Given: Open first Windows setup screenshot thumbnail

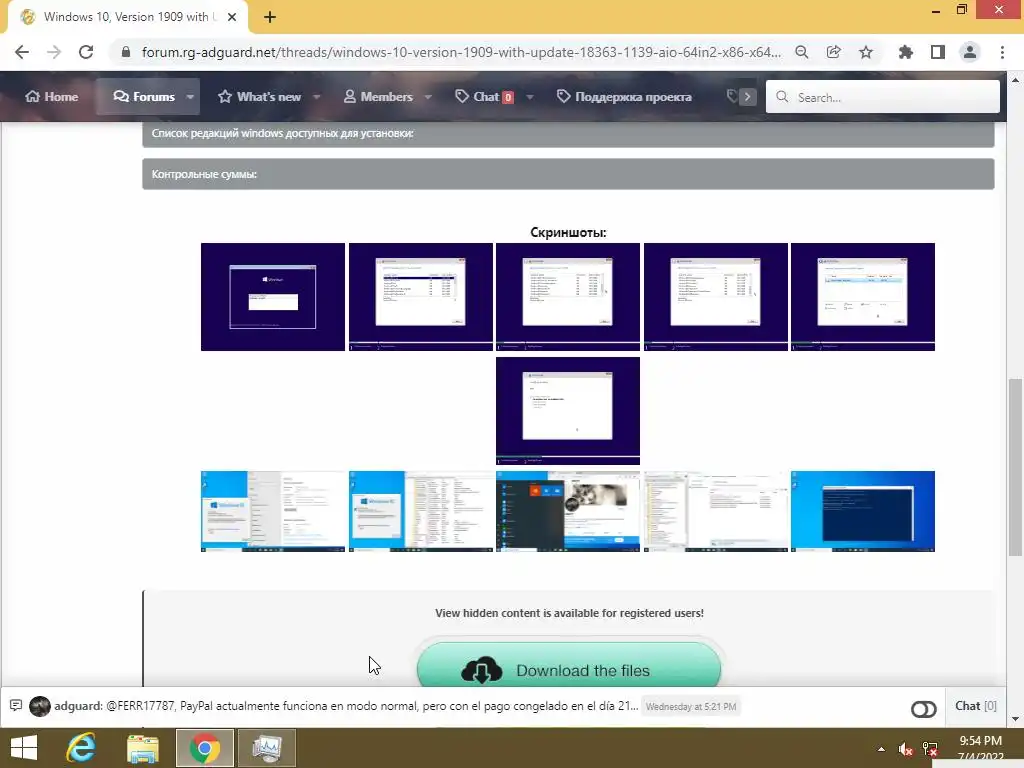Looking at the screenshot, I should click(x=273, y=297).
